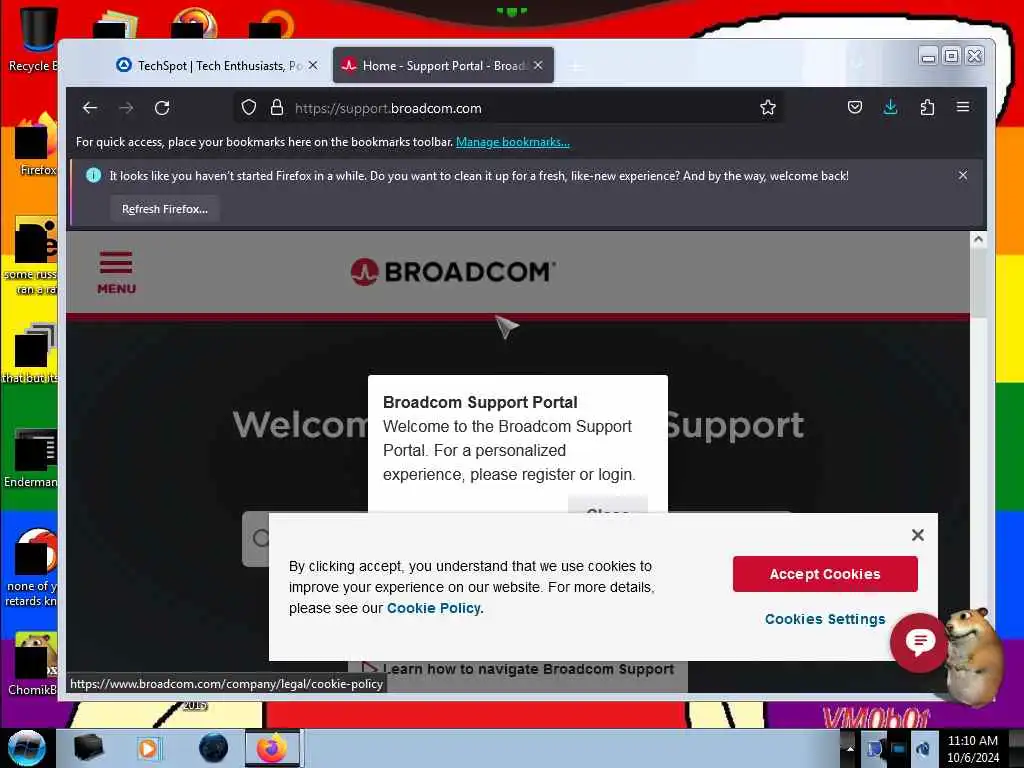1024x768 pixels.
Task: Select ChomikBox desktop icon
Action: [x=33, y=664]
